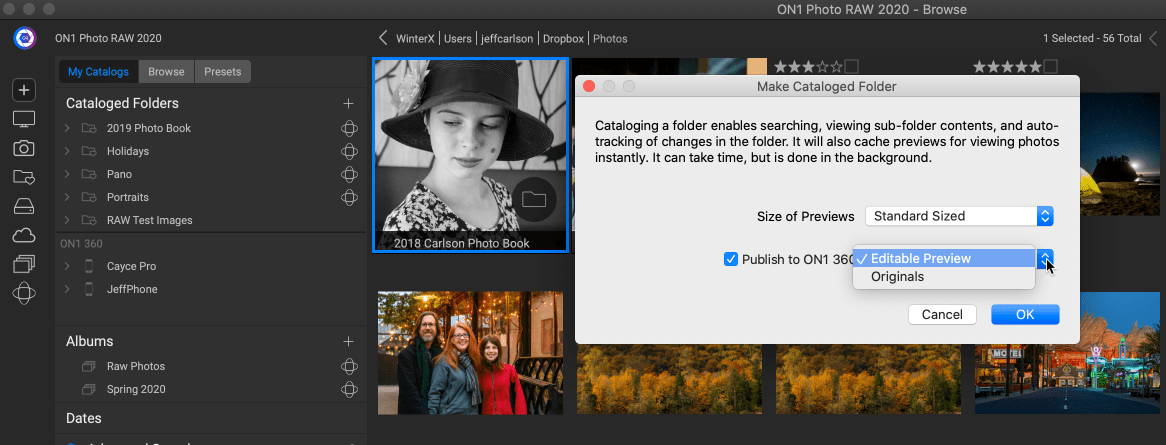This screenshot has width=1166, height=445.
Task: Choose Editable Preview from dropdown menu
Action: [944, 258]
